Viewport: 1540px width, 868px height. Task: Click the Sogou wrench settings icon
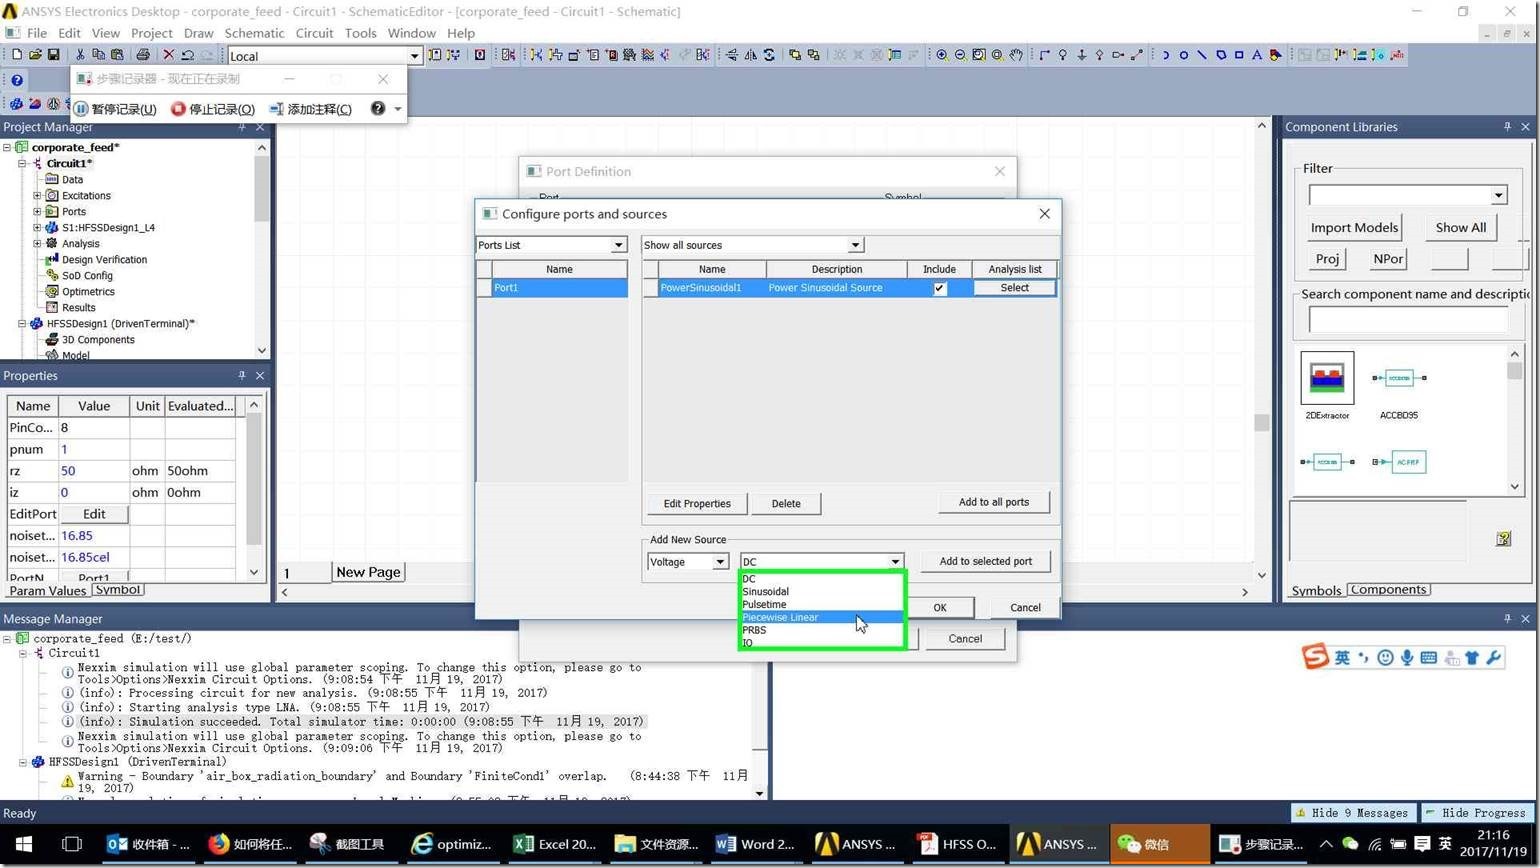pos(1493,657)
